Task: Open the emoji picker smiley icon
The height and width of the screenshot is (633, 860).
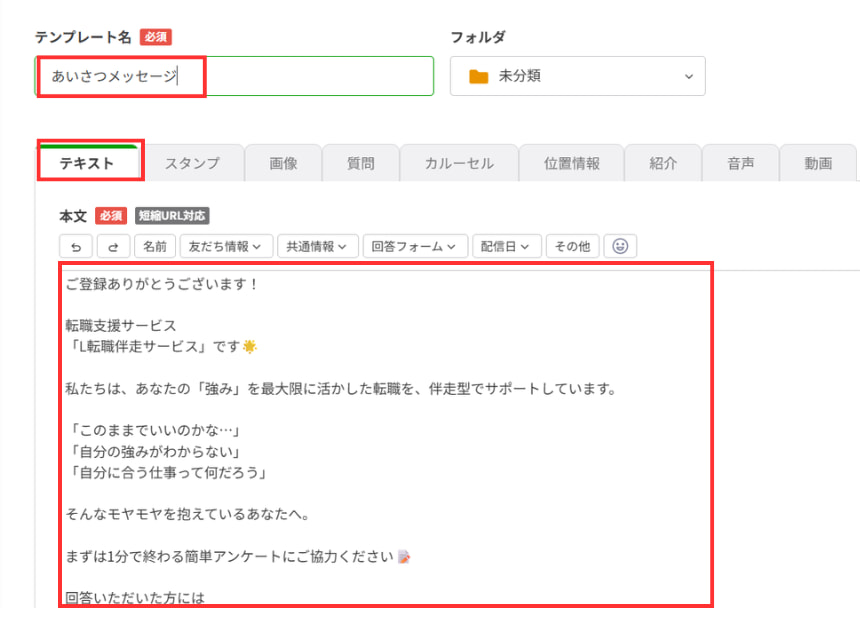Action: coord(620,246)
